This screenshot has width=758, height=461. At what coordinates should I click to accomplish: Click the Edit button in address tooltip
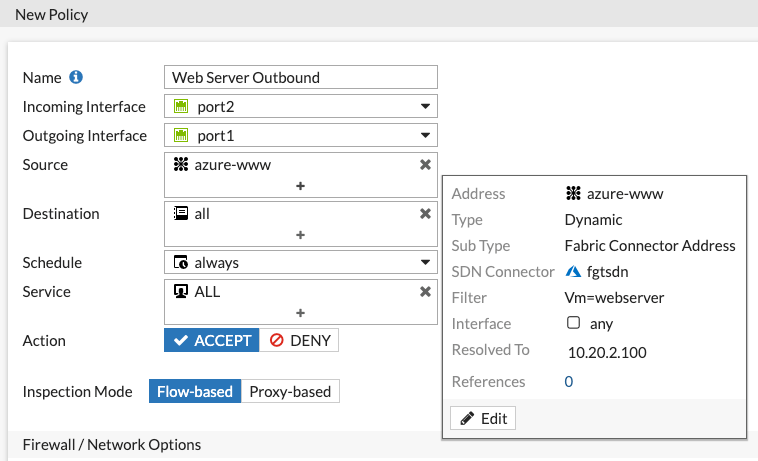(483, 418)
